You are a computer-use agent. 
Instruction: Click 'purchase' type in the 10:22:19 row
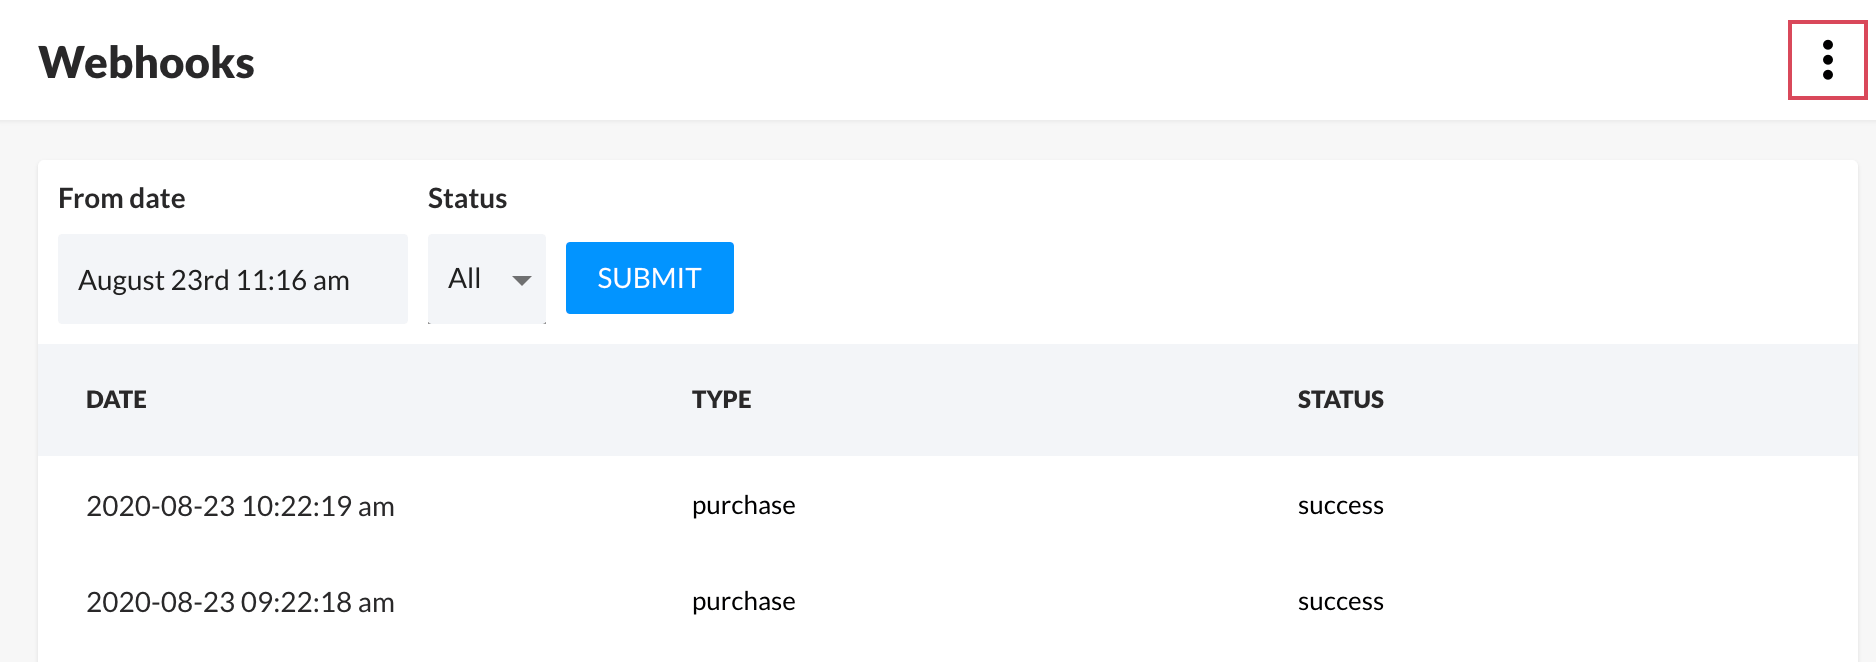coord(743,506)
